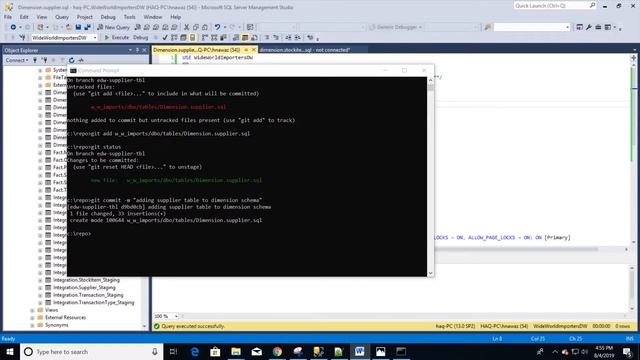The image size is (640, 360).
Task: Click the Cut scissors icon
Action: click(187, 27)
